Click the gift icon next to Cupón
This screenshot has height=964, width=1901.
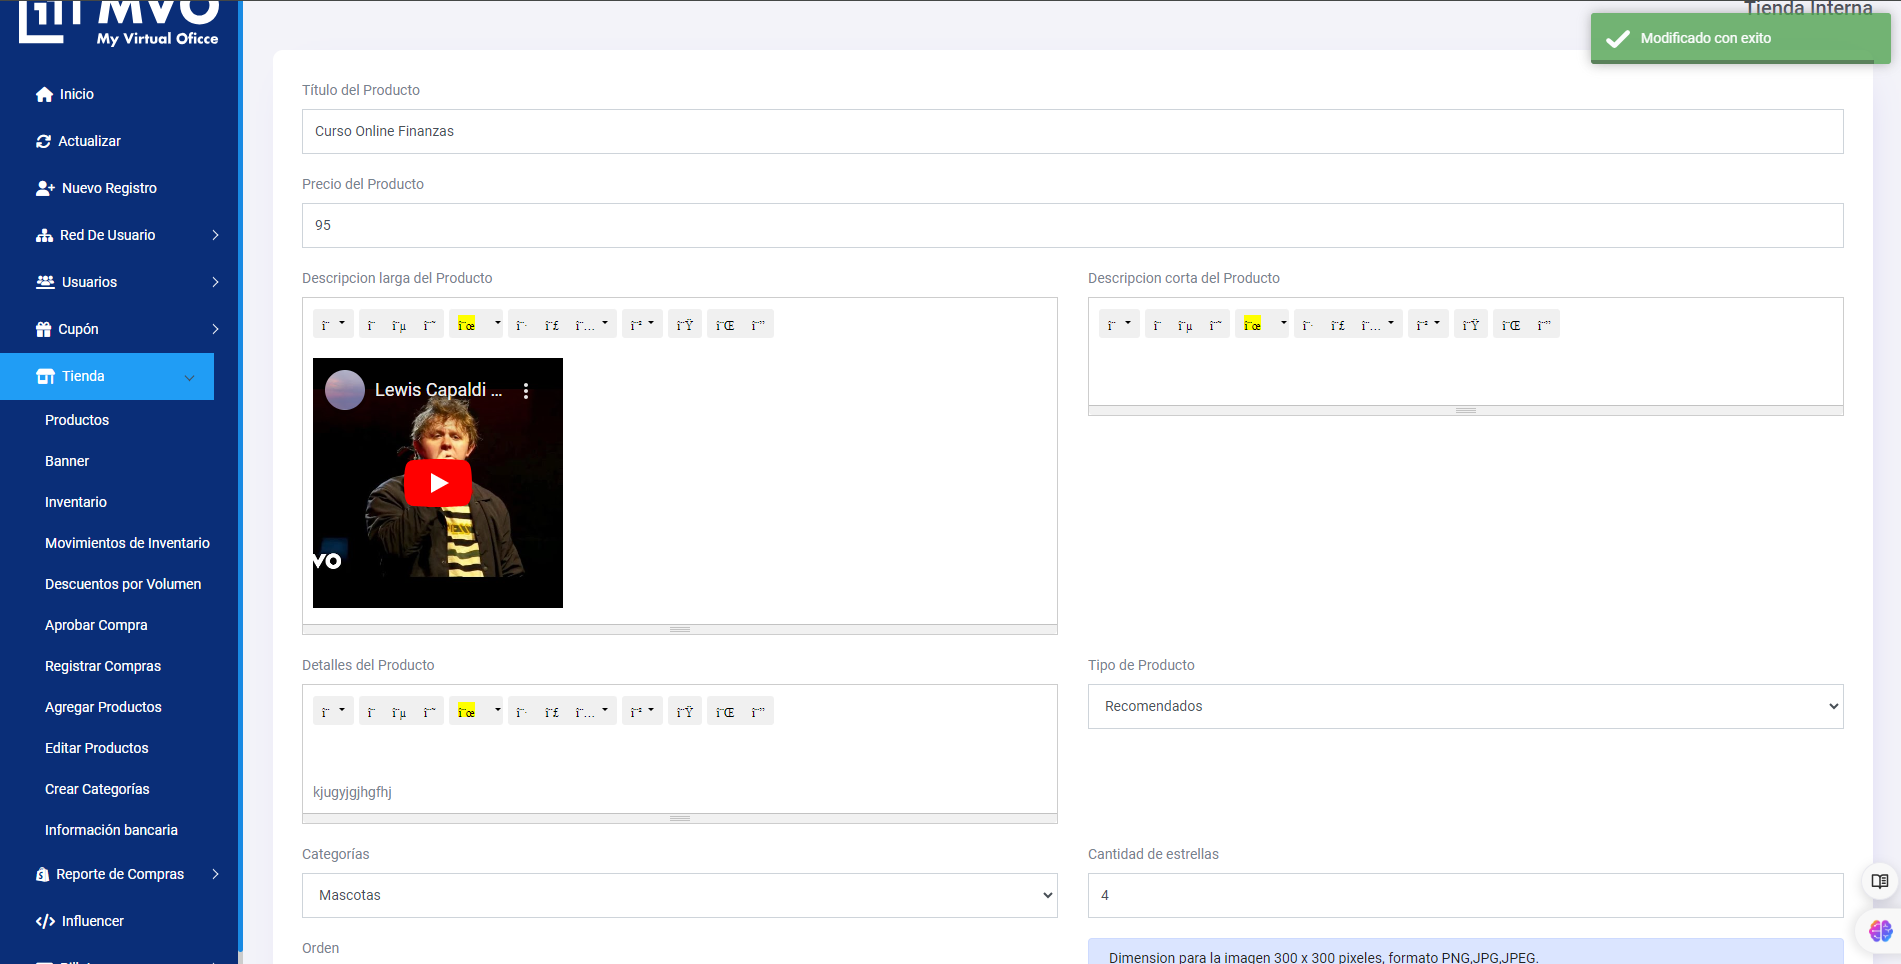(x=43, y=329)
